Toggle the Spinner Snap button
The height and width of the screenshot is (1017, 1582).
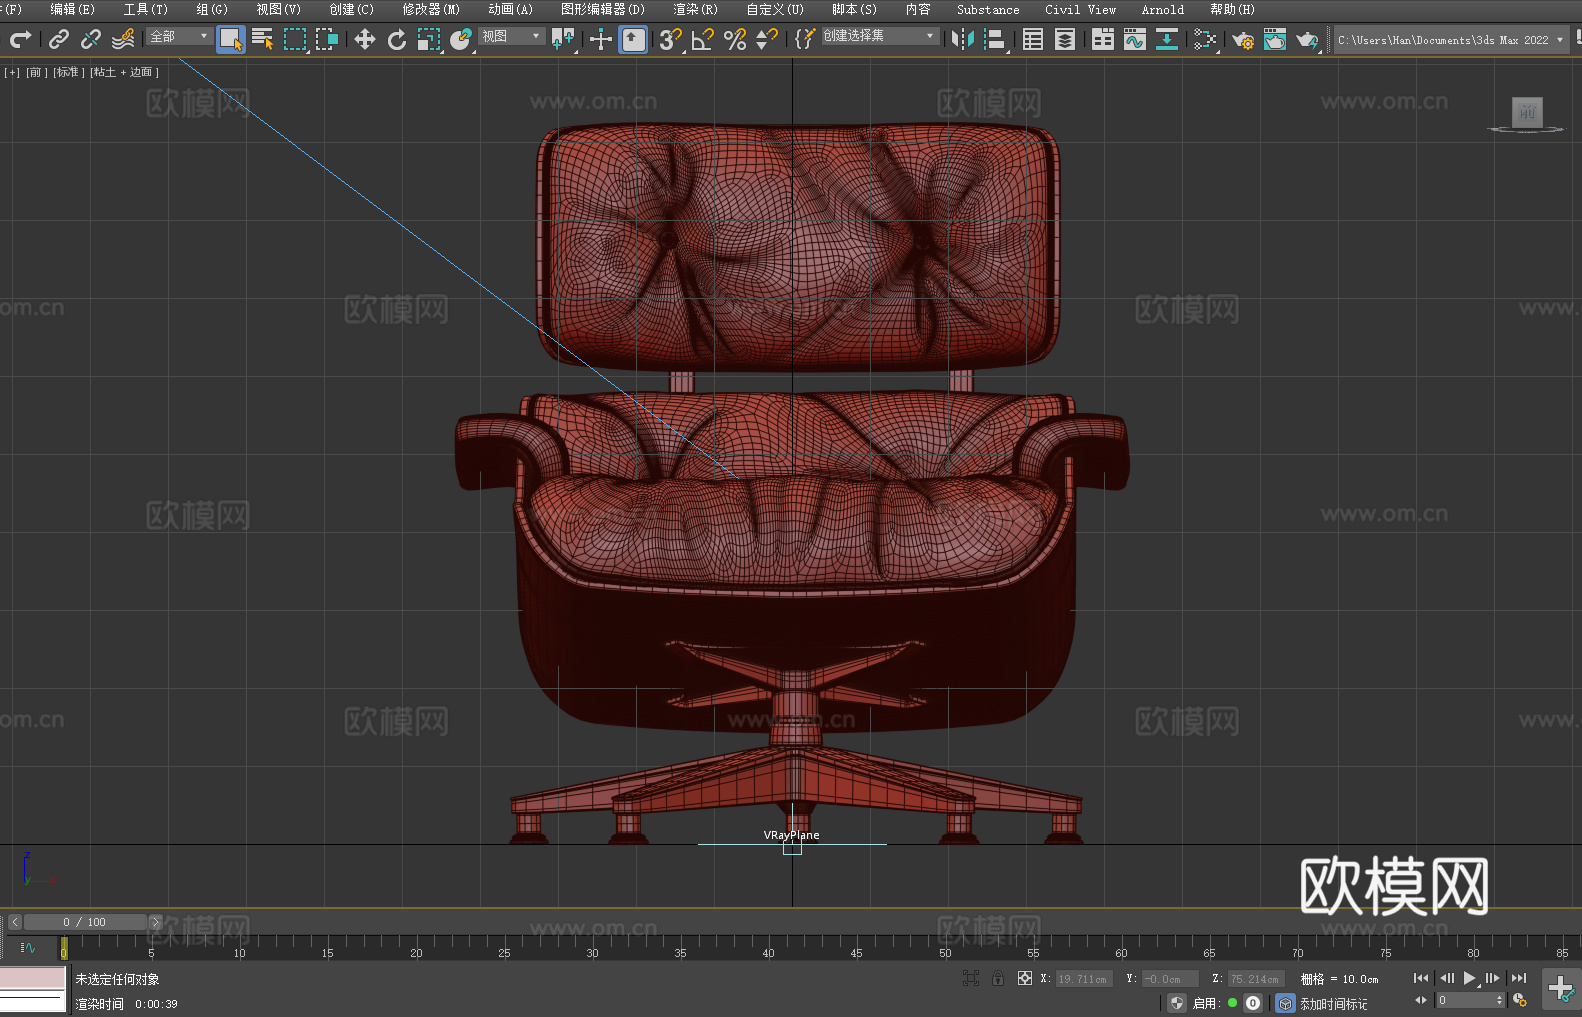[x=767, y=39]
